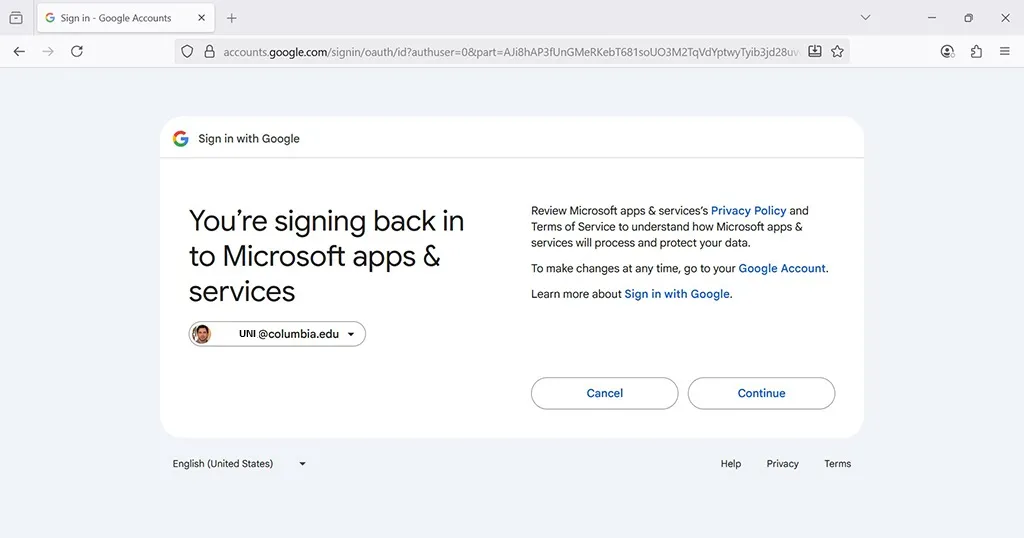Bookmark this page with the star icon
This screenshot has width=1024, height=538.
837,52
